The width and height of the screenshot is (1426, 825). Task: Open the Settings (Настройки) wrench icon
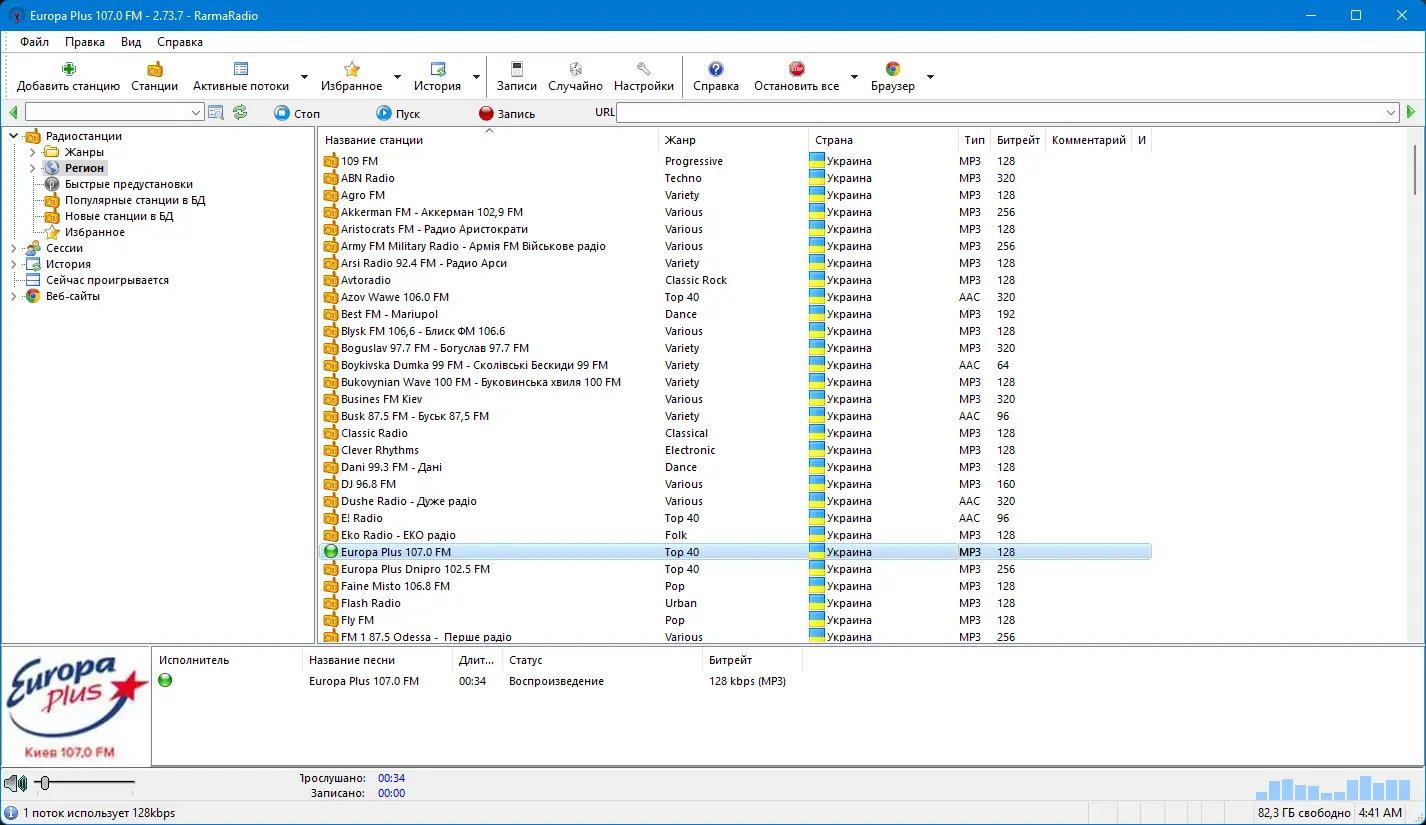(643, 70)
